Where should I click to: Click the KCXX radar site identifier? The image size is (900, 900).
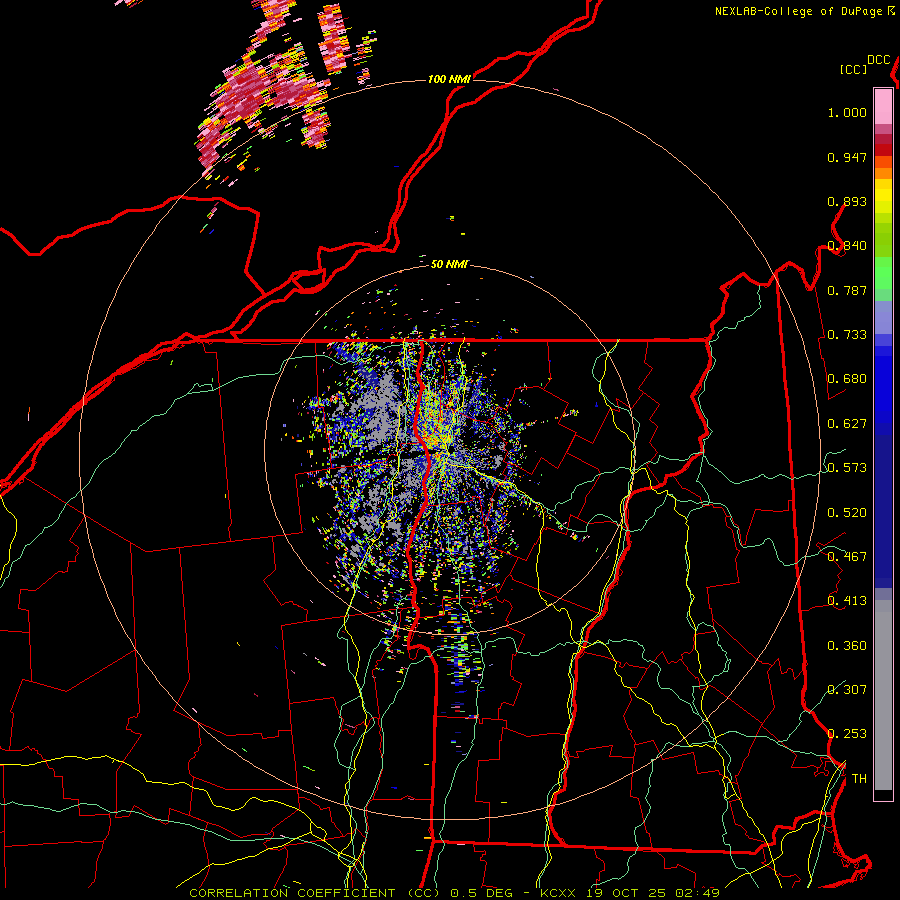tap(557, 893)
